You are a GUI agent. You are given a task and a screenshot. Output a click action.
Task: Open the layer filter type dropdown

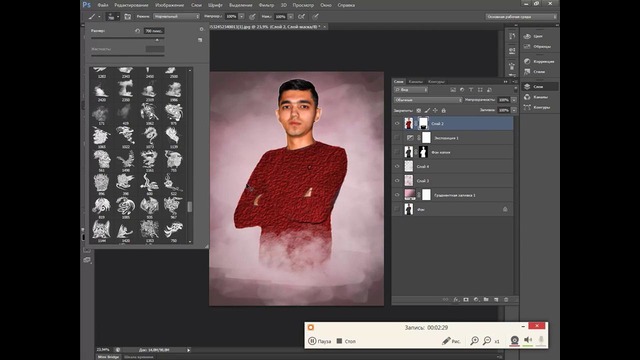(x=411, y=90)
